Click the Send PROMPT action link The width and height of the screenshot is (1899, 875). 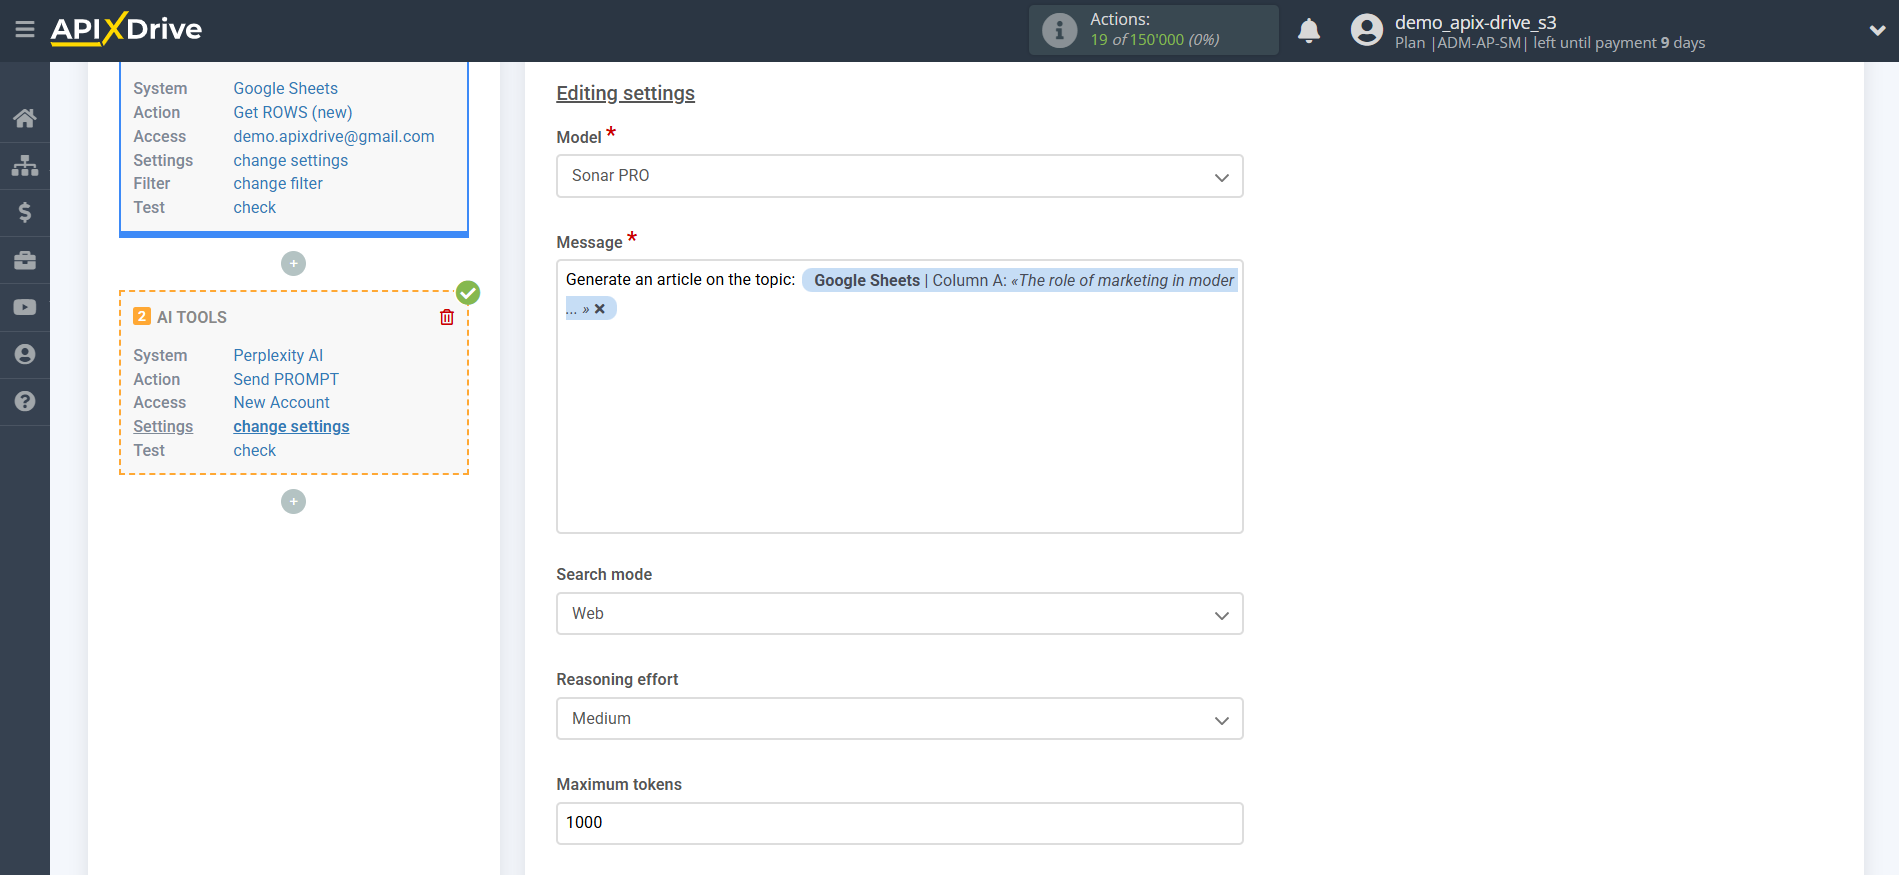(286, 379)
